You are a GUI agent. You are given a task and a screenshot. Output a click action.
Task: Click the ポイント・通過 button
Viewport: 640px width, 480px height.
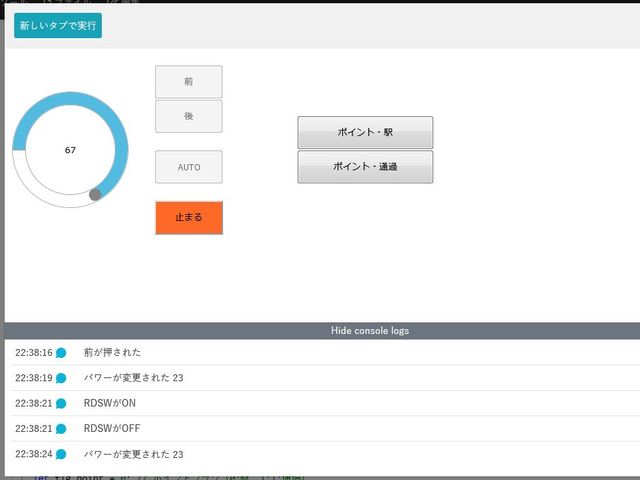[x=365, y=167]
